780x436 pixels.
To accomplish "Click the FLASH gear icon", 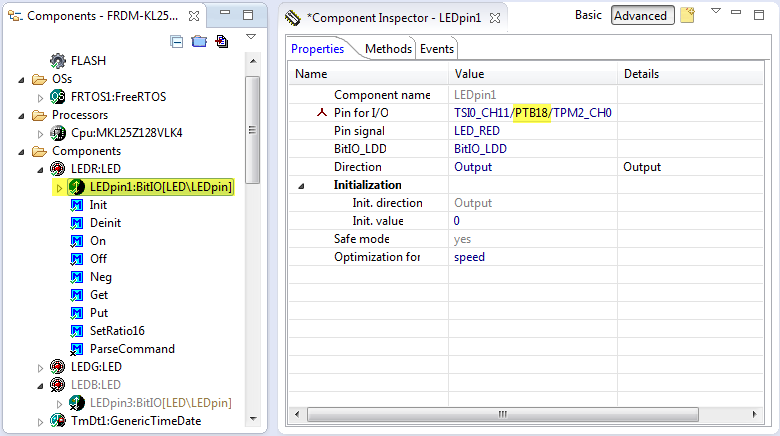I will pyautogui.click(x=58, y=61).
